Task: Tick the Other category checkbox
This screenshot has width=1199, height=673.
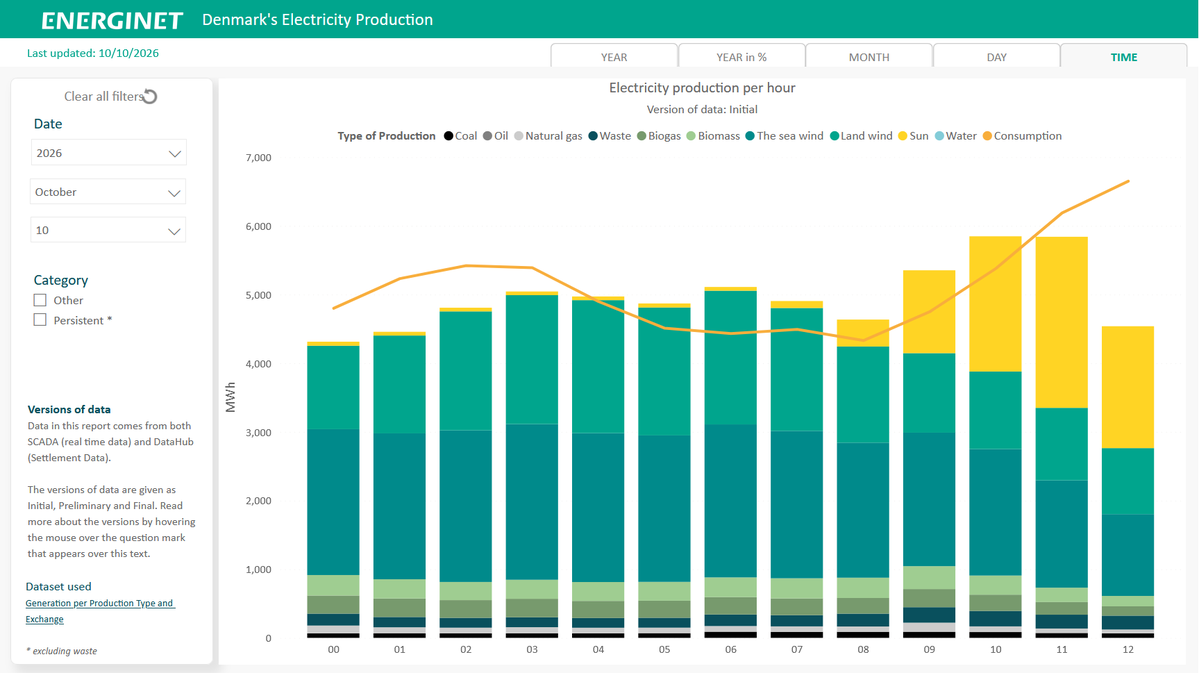Action: click(x=40, y=300)
